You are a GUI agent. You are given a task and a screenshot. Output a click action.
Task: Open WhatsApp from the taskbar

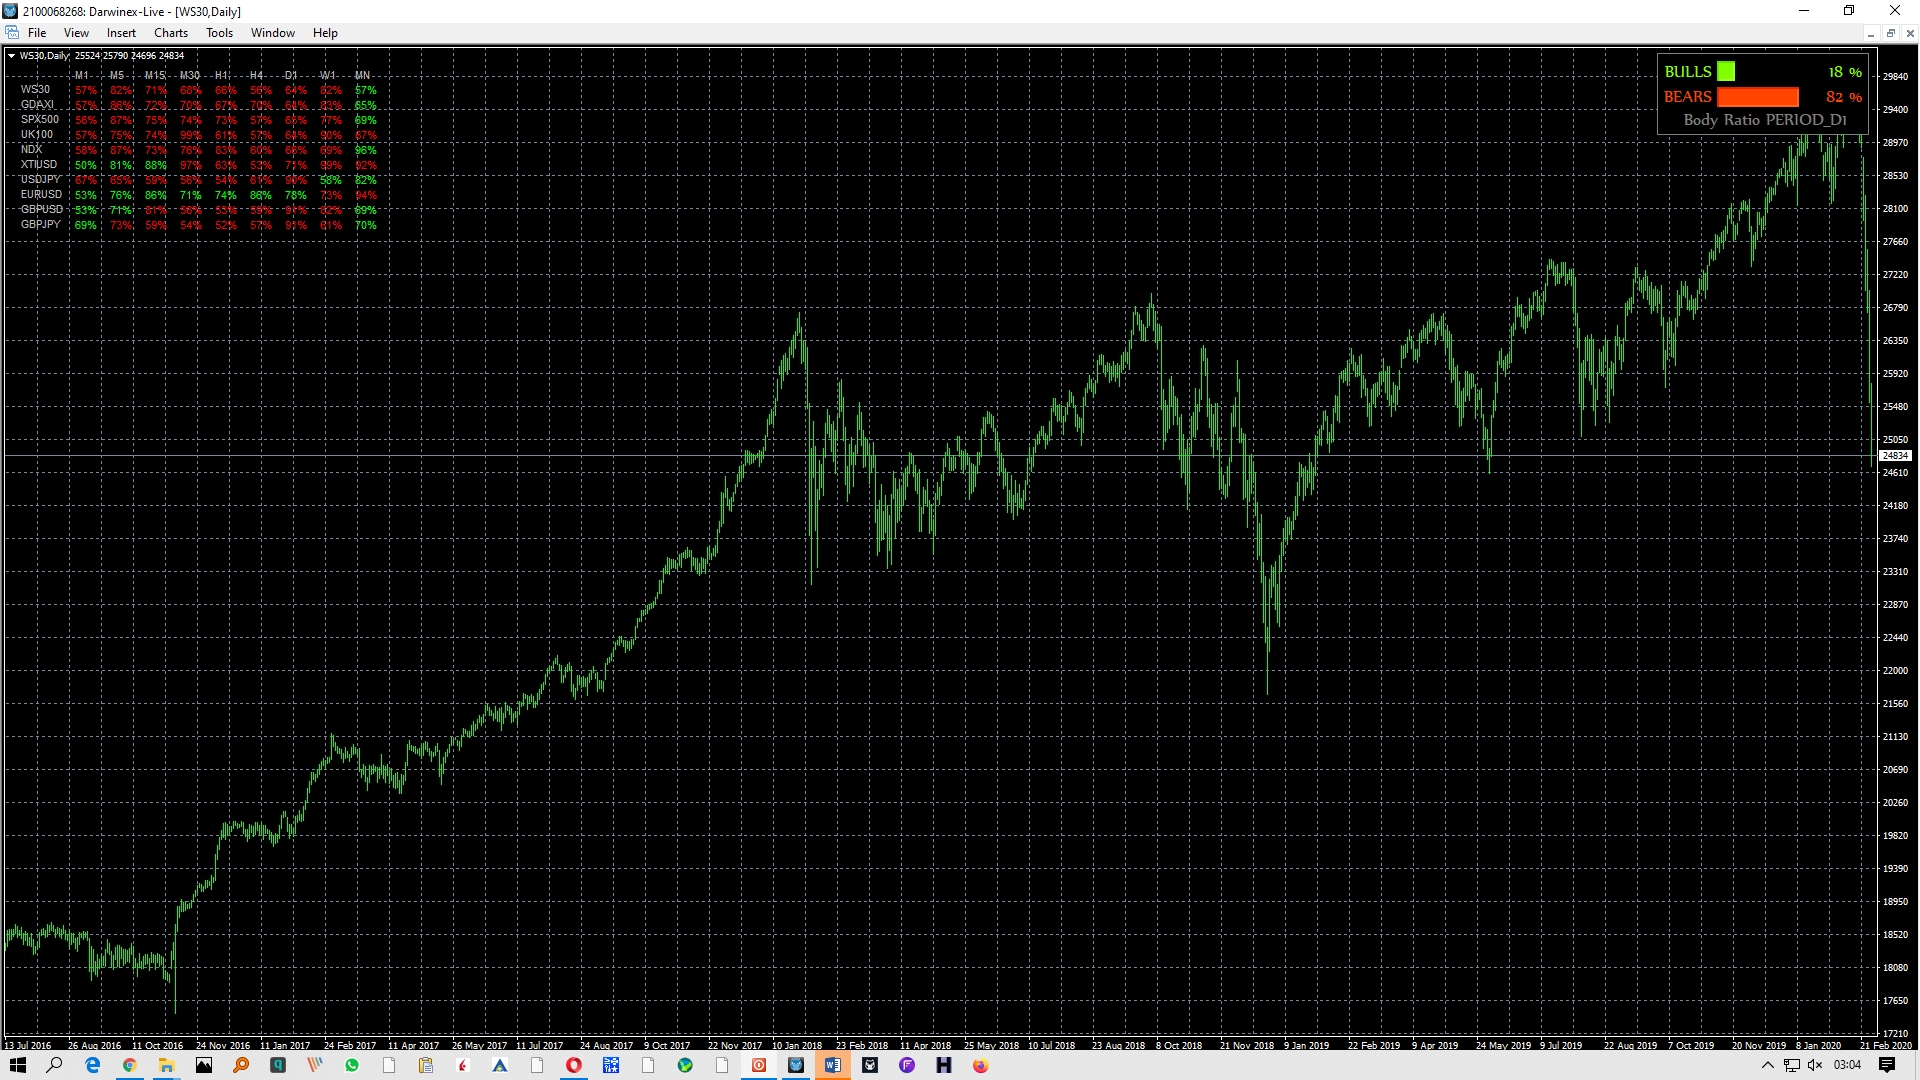click(x=352, y=1065)
